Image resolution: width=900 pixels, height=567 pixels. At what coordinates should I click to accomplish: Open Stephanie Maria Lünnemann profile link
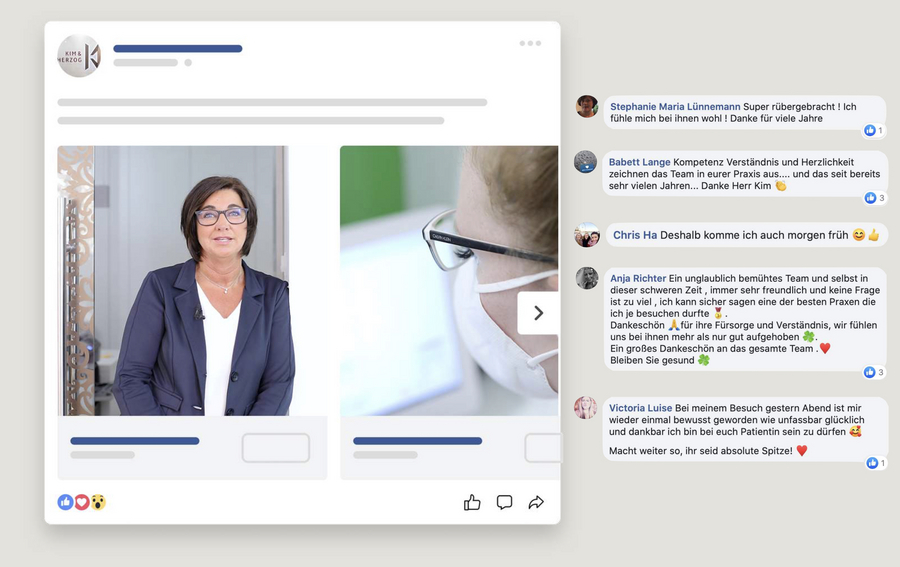[x=675, y=107]
